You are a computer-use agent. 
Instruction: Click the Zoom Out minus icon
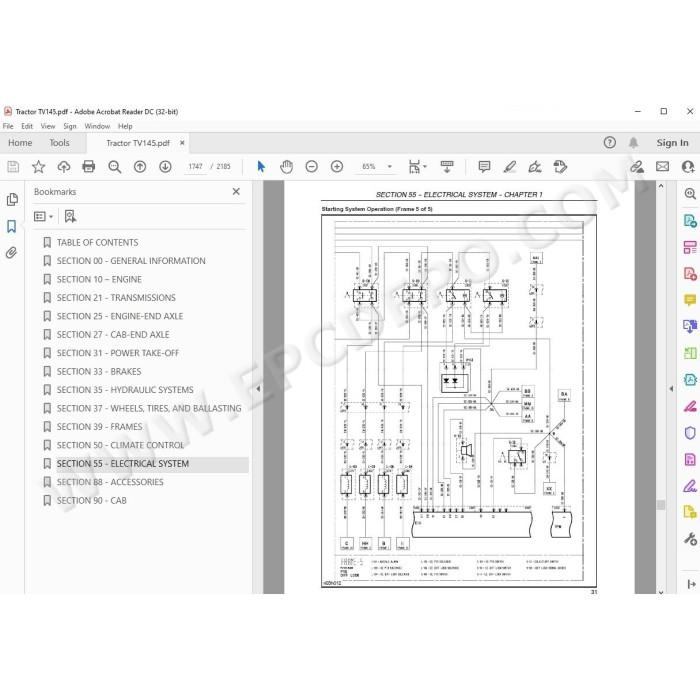point(312,167)
